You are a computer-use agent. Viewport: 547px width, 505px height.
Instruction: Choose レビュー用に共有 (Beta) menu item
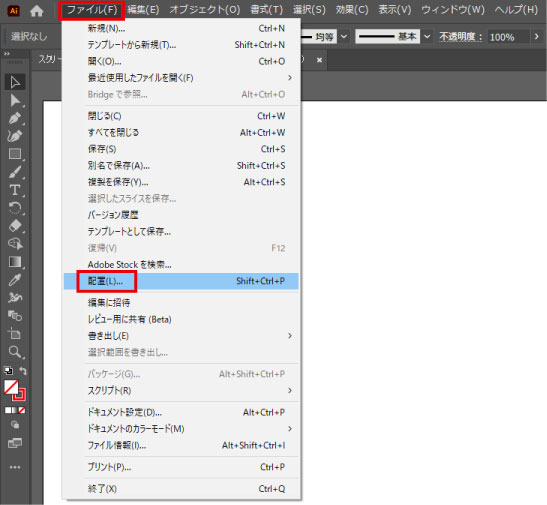(181, 319)
